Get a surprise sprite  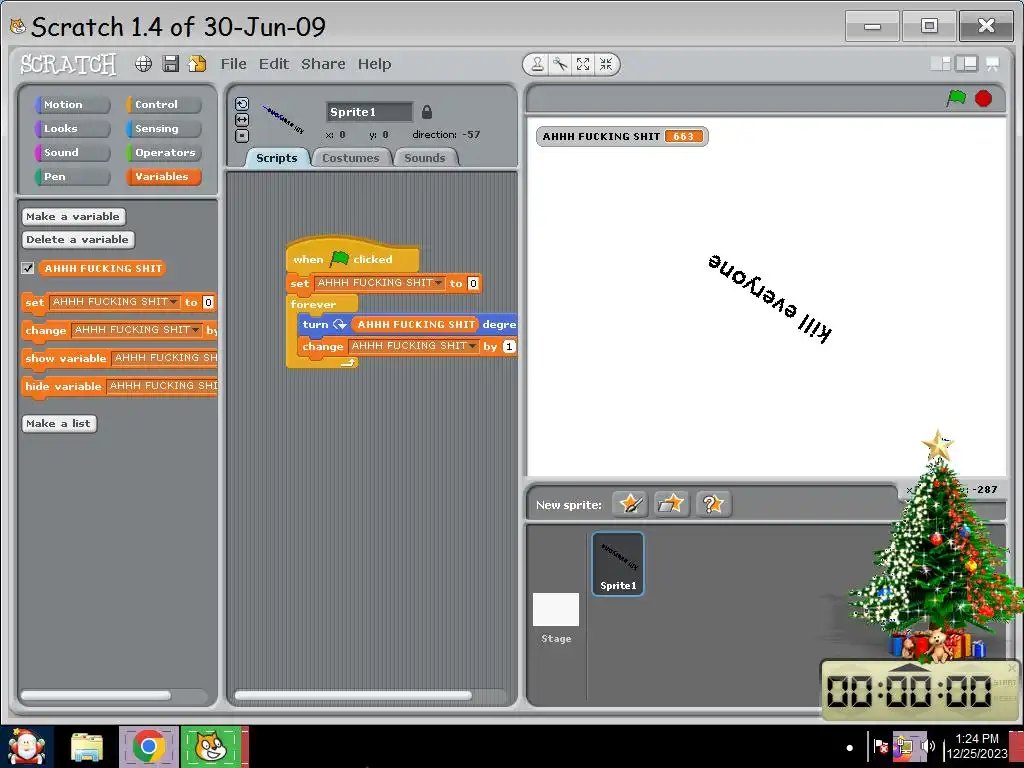click(x=713, y=504)
